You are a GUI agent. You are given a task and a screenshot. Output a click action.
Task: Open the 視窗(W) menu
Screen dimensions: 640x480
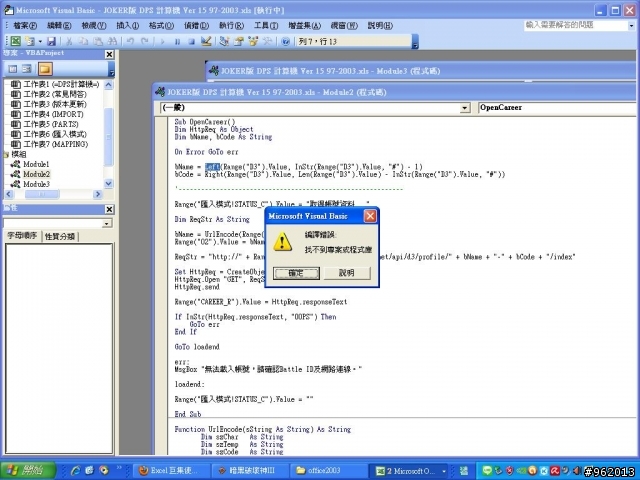coord(344,26)
